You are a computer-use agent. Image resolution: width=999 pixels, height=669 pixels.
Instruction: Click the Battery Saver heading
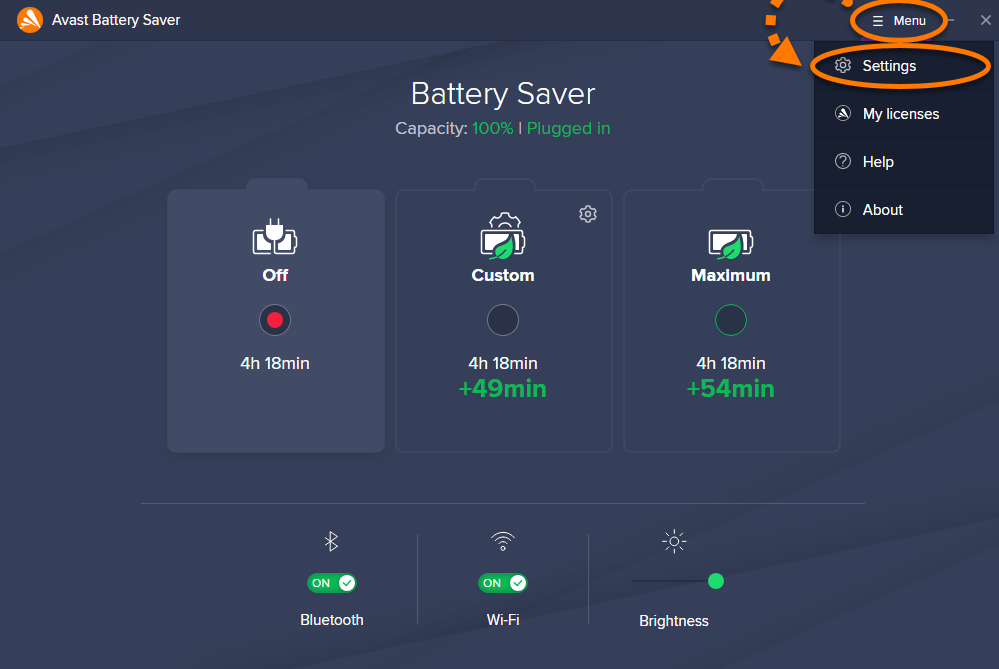pos(503,94)
